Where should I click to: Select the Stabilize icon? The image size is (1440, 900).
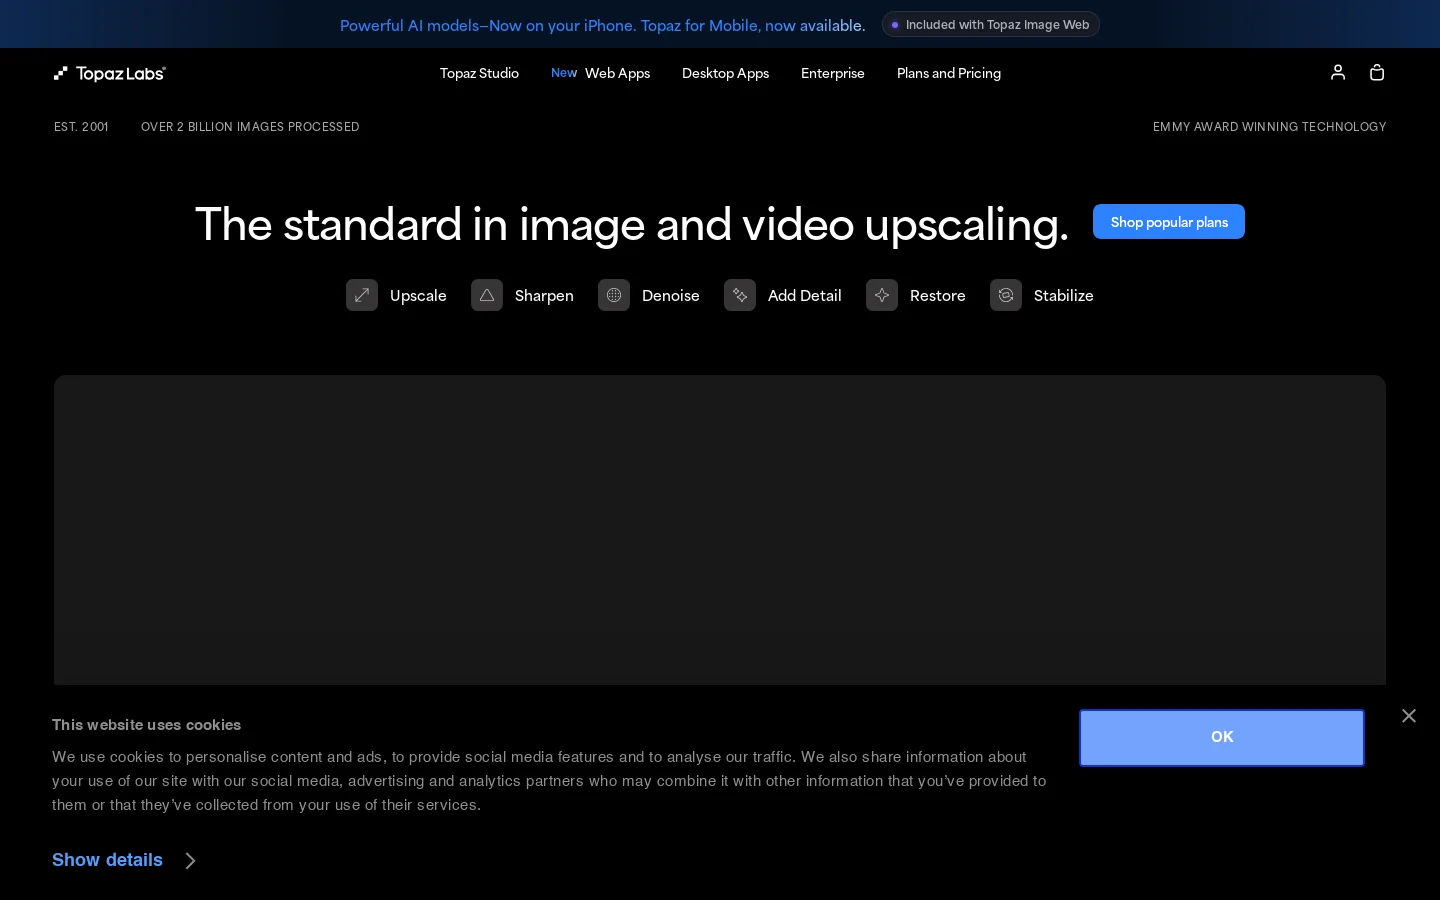click(1006, 295)
